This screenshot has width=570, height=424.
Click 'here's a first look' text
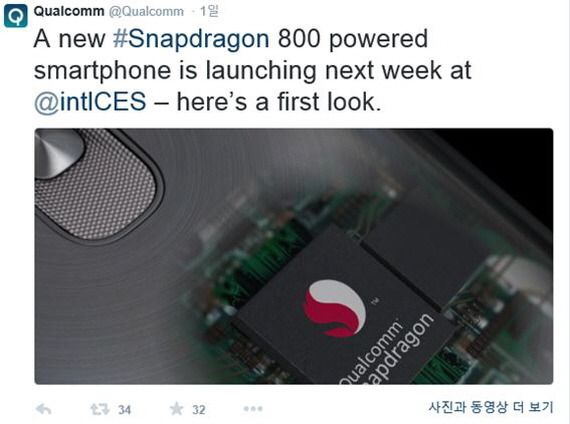278,102
